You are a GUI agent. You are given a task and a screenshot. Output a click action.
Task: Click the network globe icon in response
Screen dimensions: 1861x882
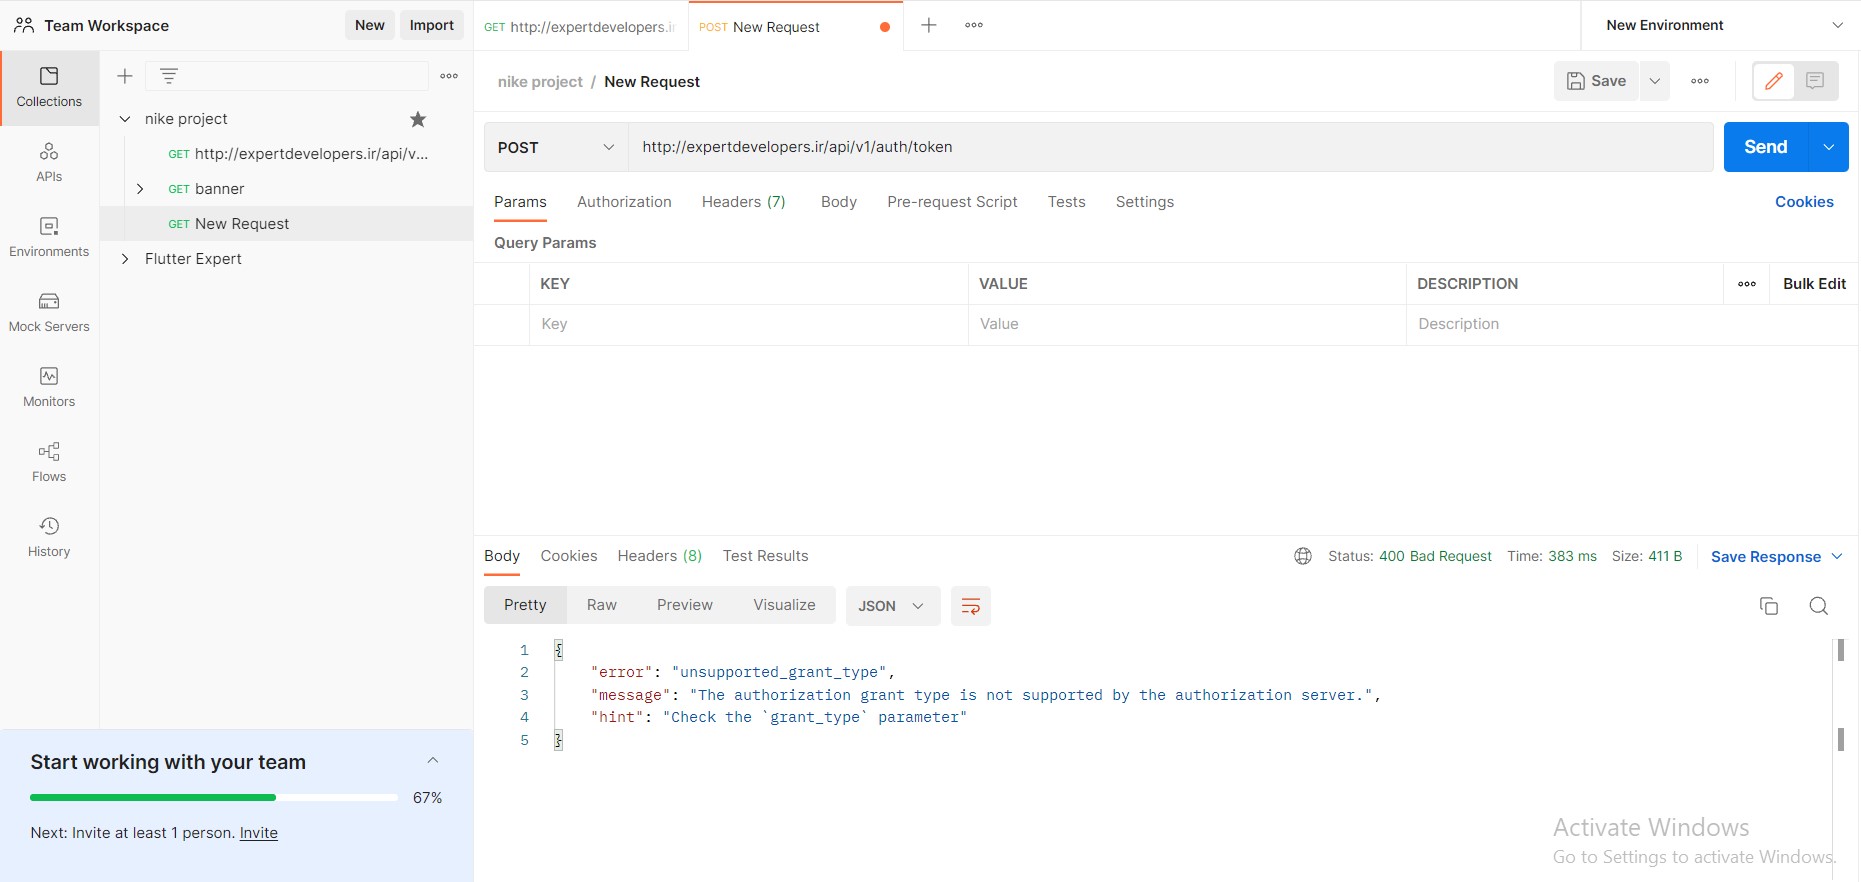pyautogui.click(x=1303, y=556)
